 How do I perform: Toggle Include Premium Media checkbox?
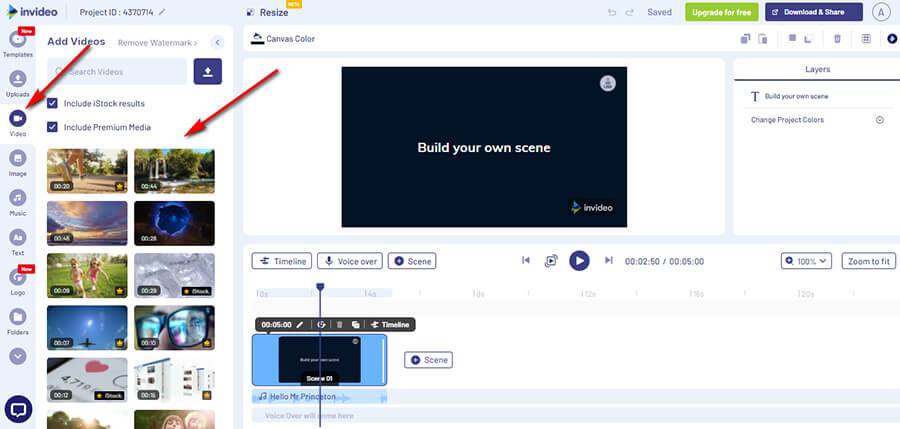(53, 127)
